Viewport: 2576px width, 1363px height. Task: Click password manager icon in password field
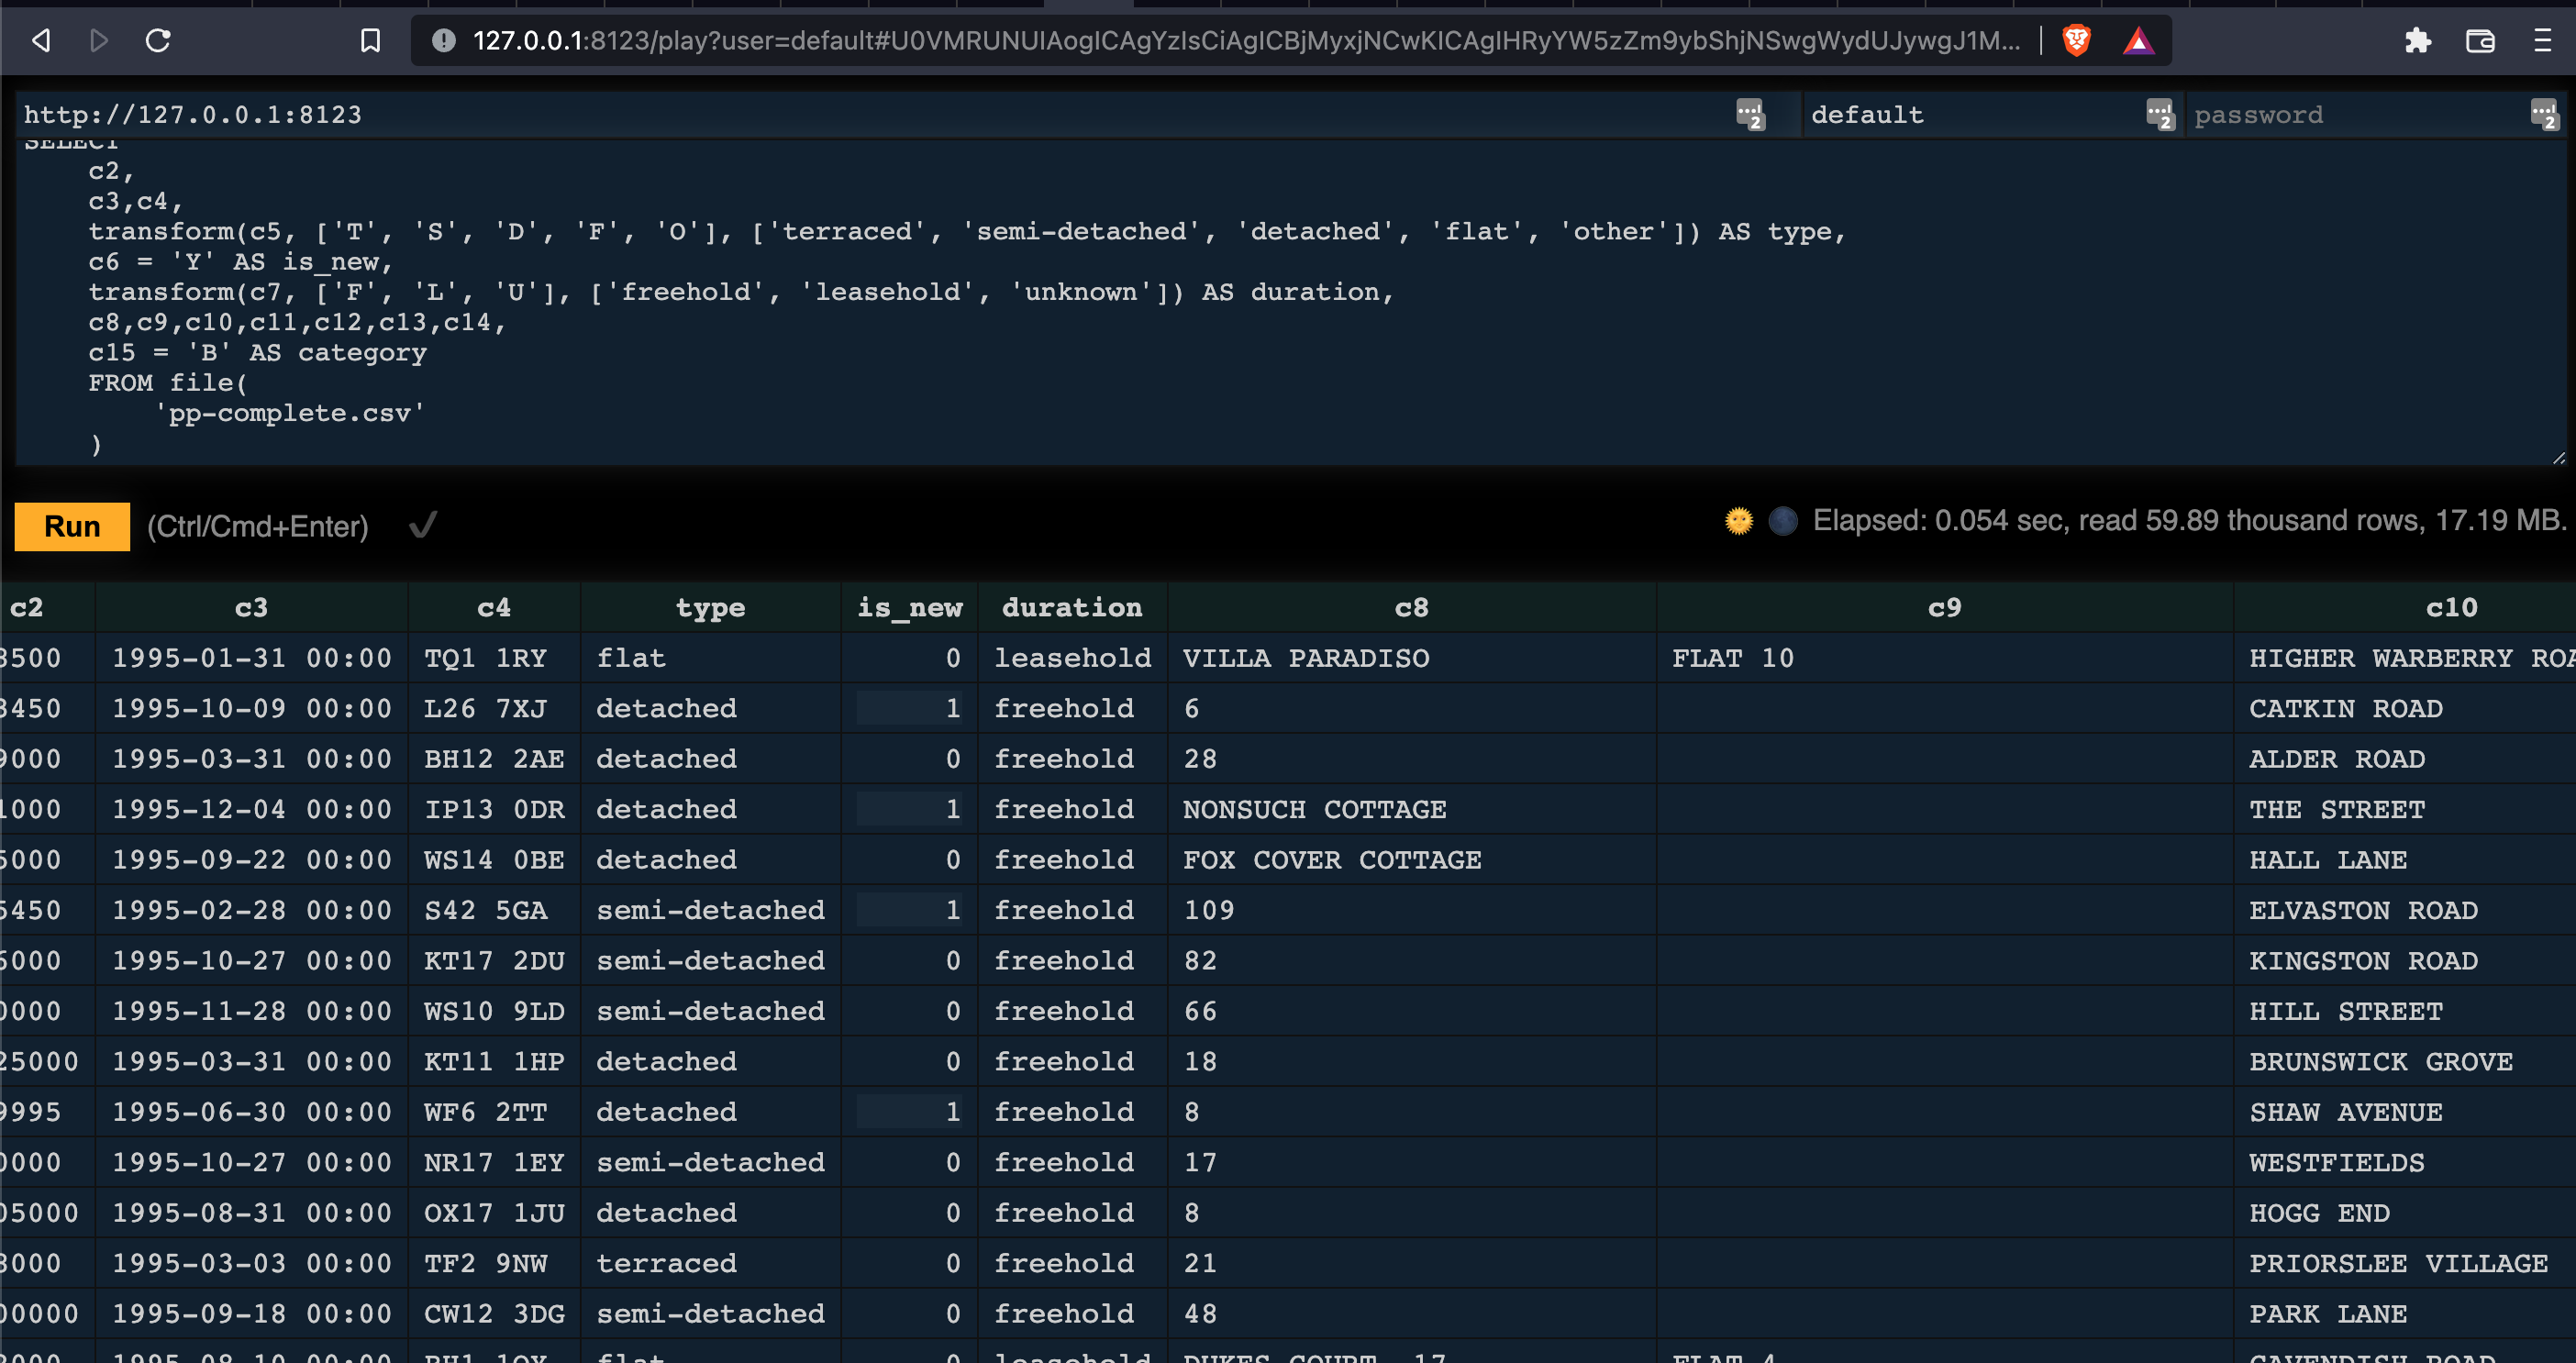click(x=2544, y=114)
